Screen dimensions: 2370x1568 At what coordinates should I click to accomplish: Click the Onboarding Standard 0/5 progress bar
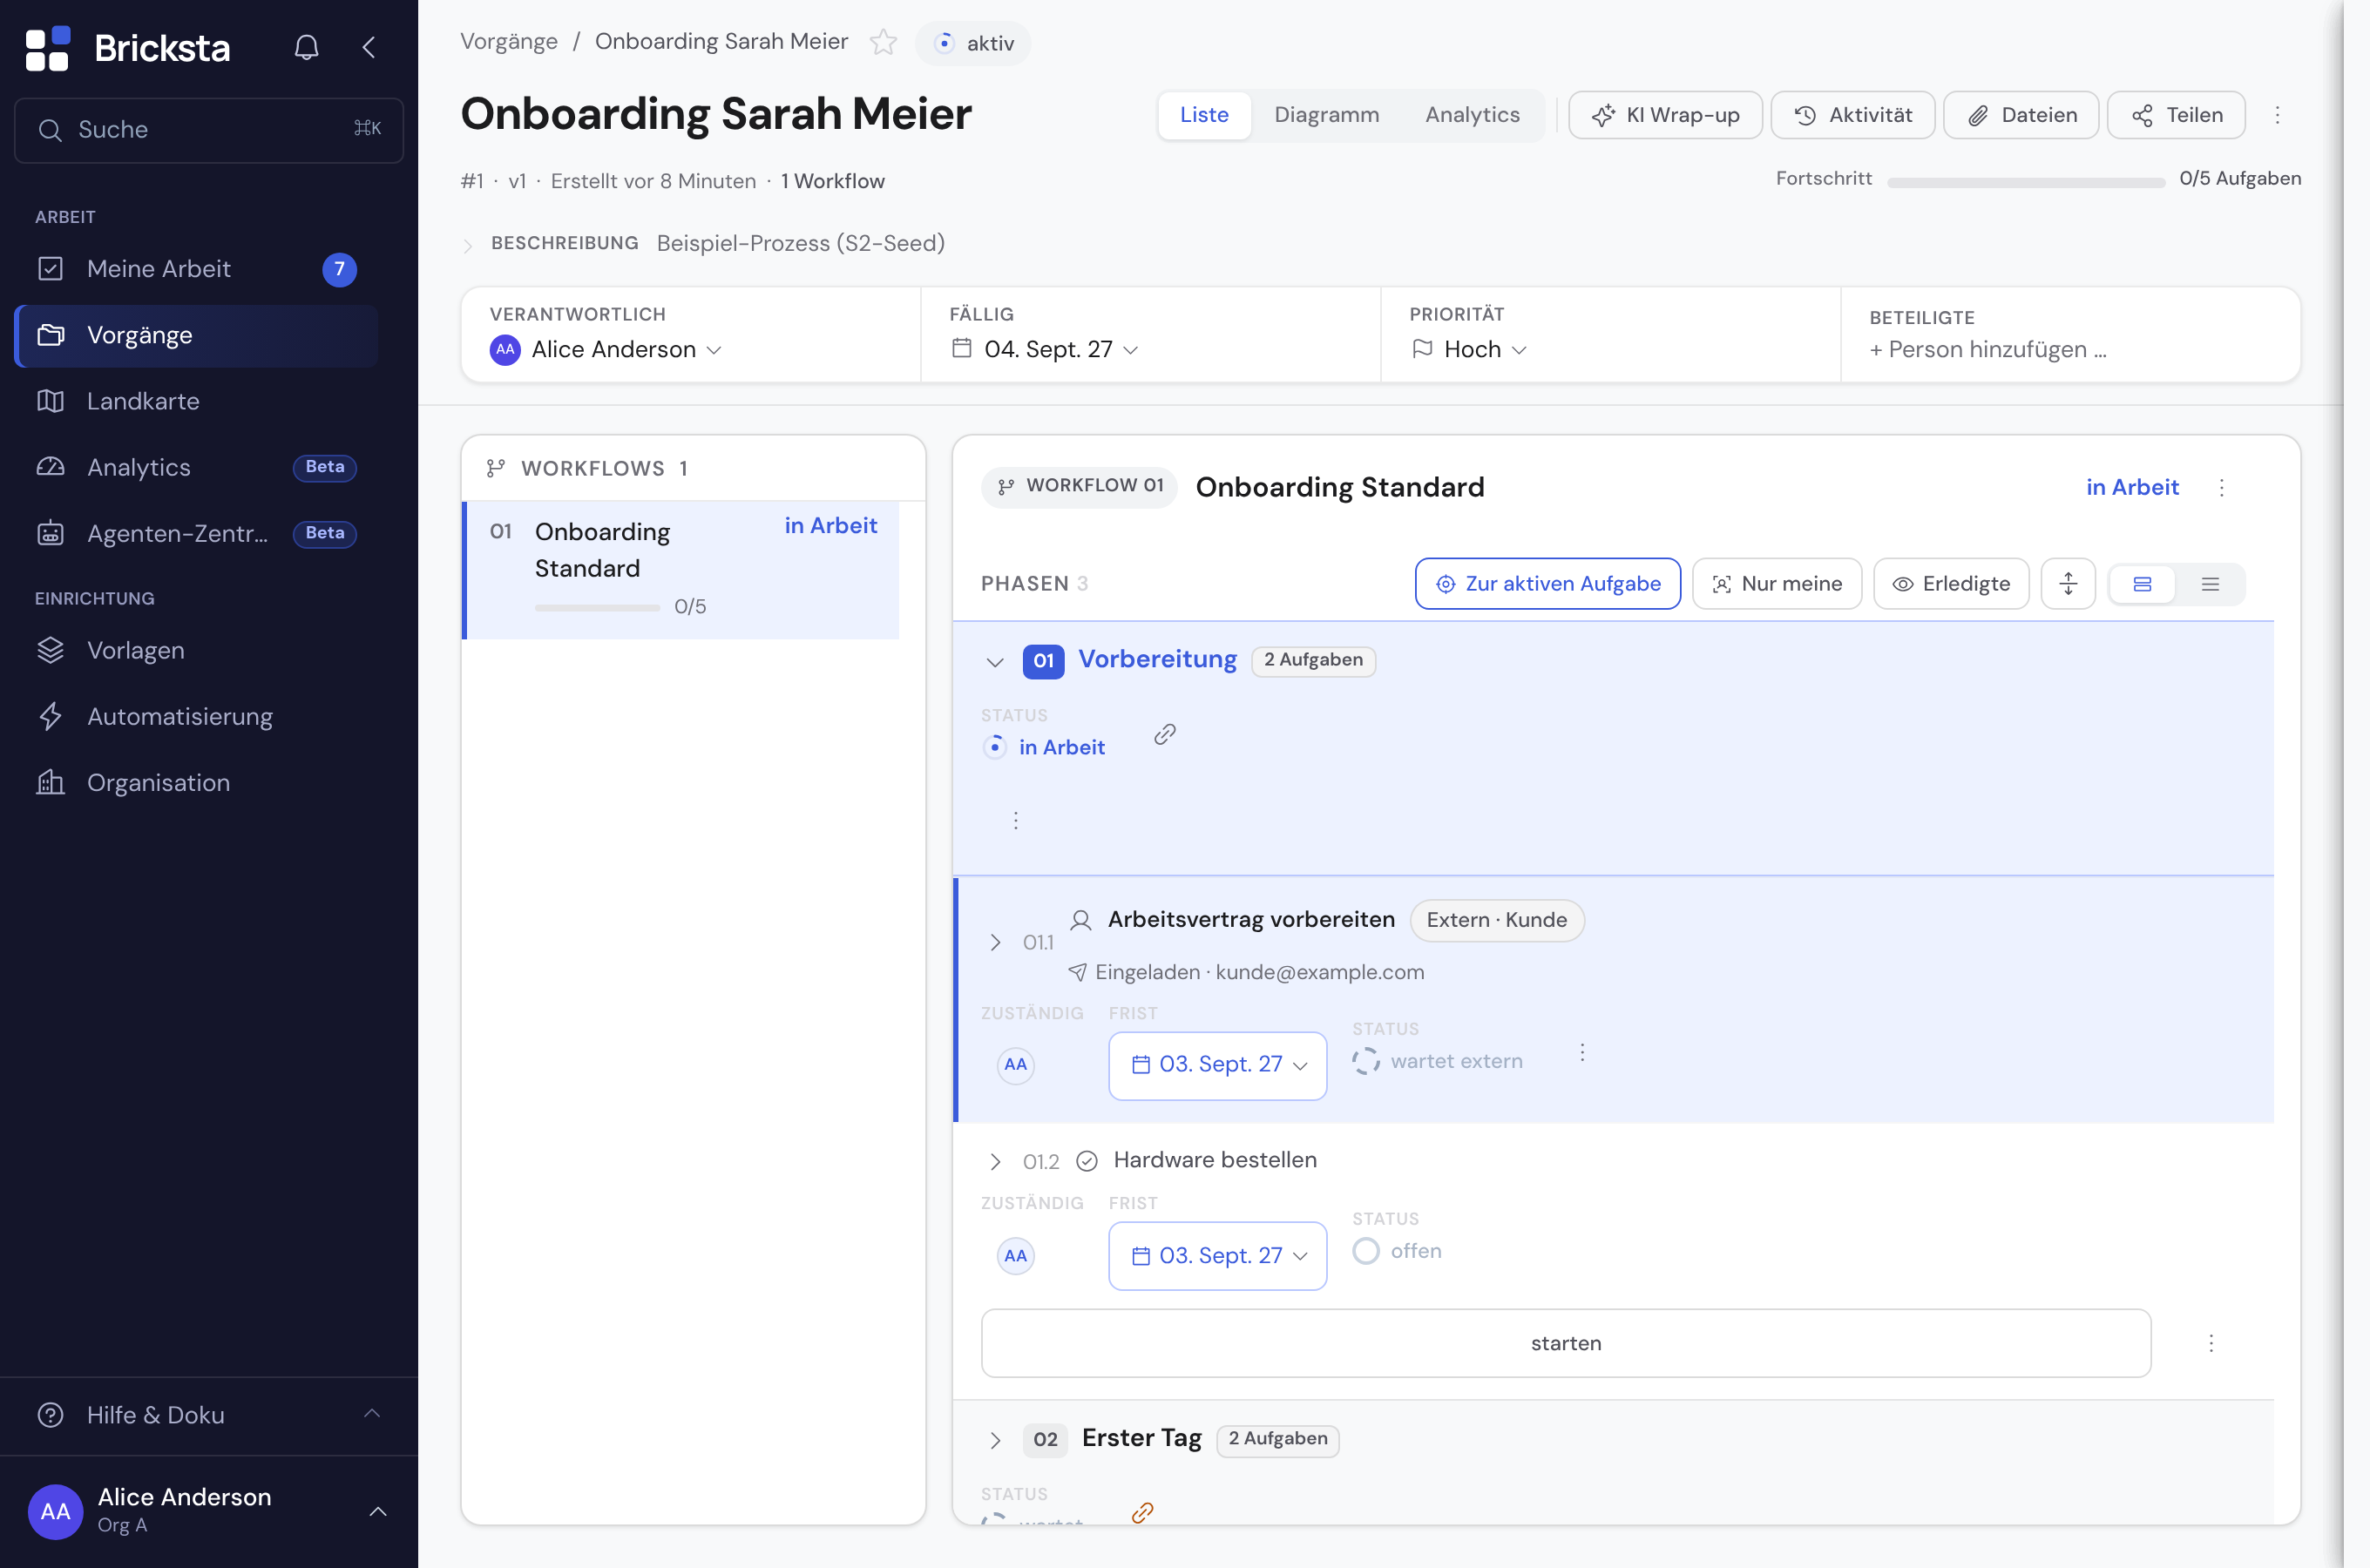tap(597, 607)
